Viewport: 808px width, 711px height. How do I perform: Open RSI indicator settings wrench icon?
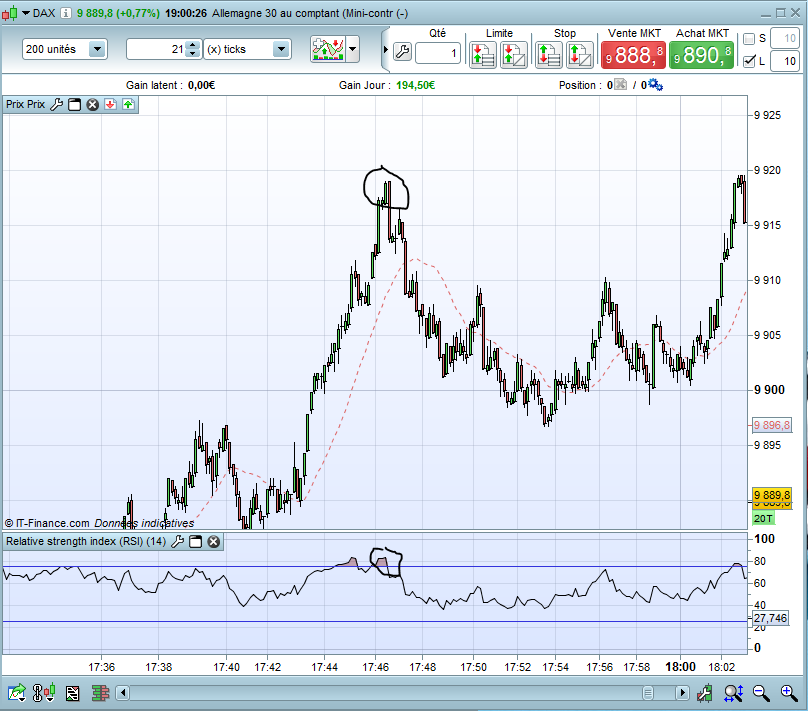(177, 541)
